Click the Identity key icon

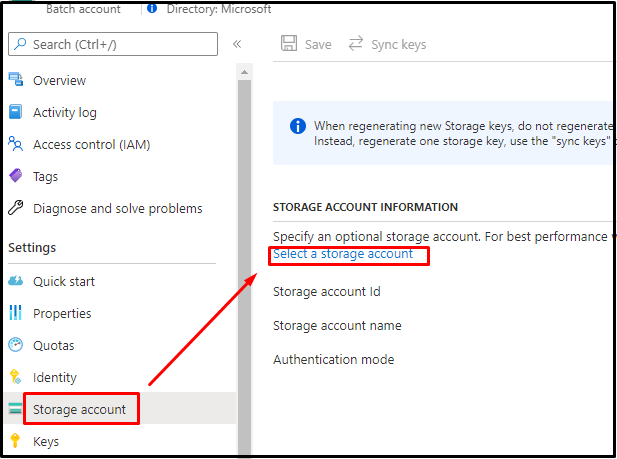[16, 377]
